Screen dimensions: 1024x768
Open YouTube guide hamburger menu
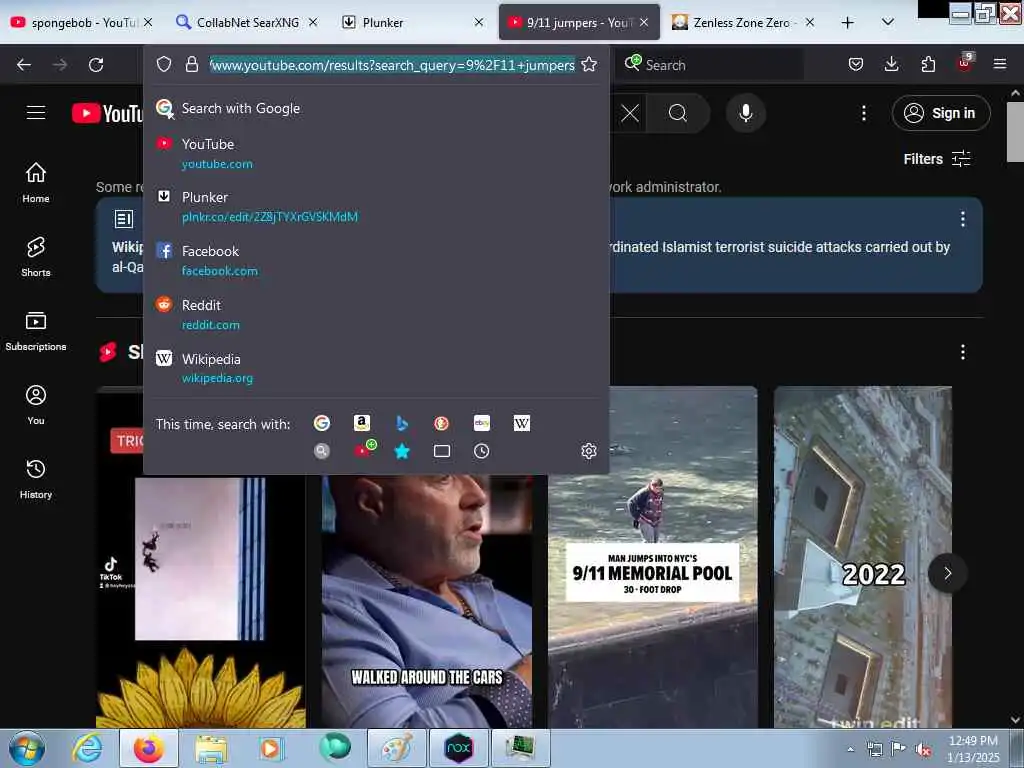pos(36,113)
